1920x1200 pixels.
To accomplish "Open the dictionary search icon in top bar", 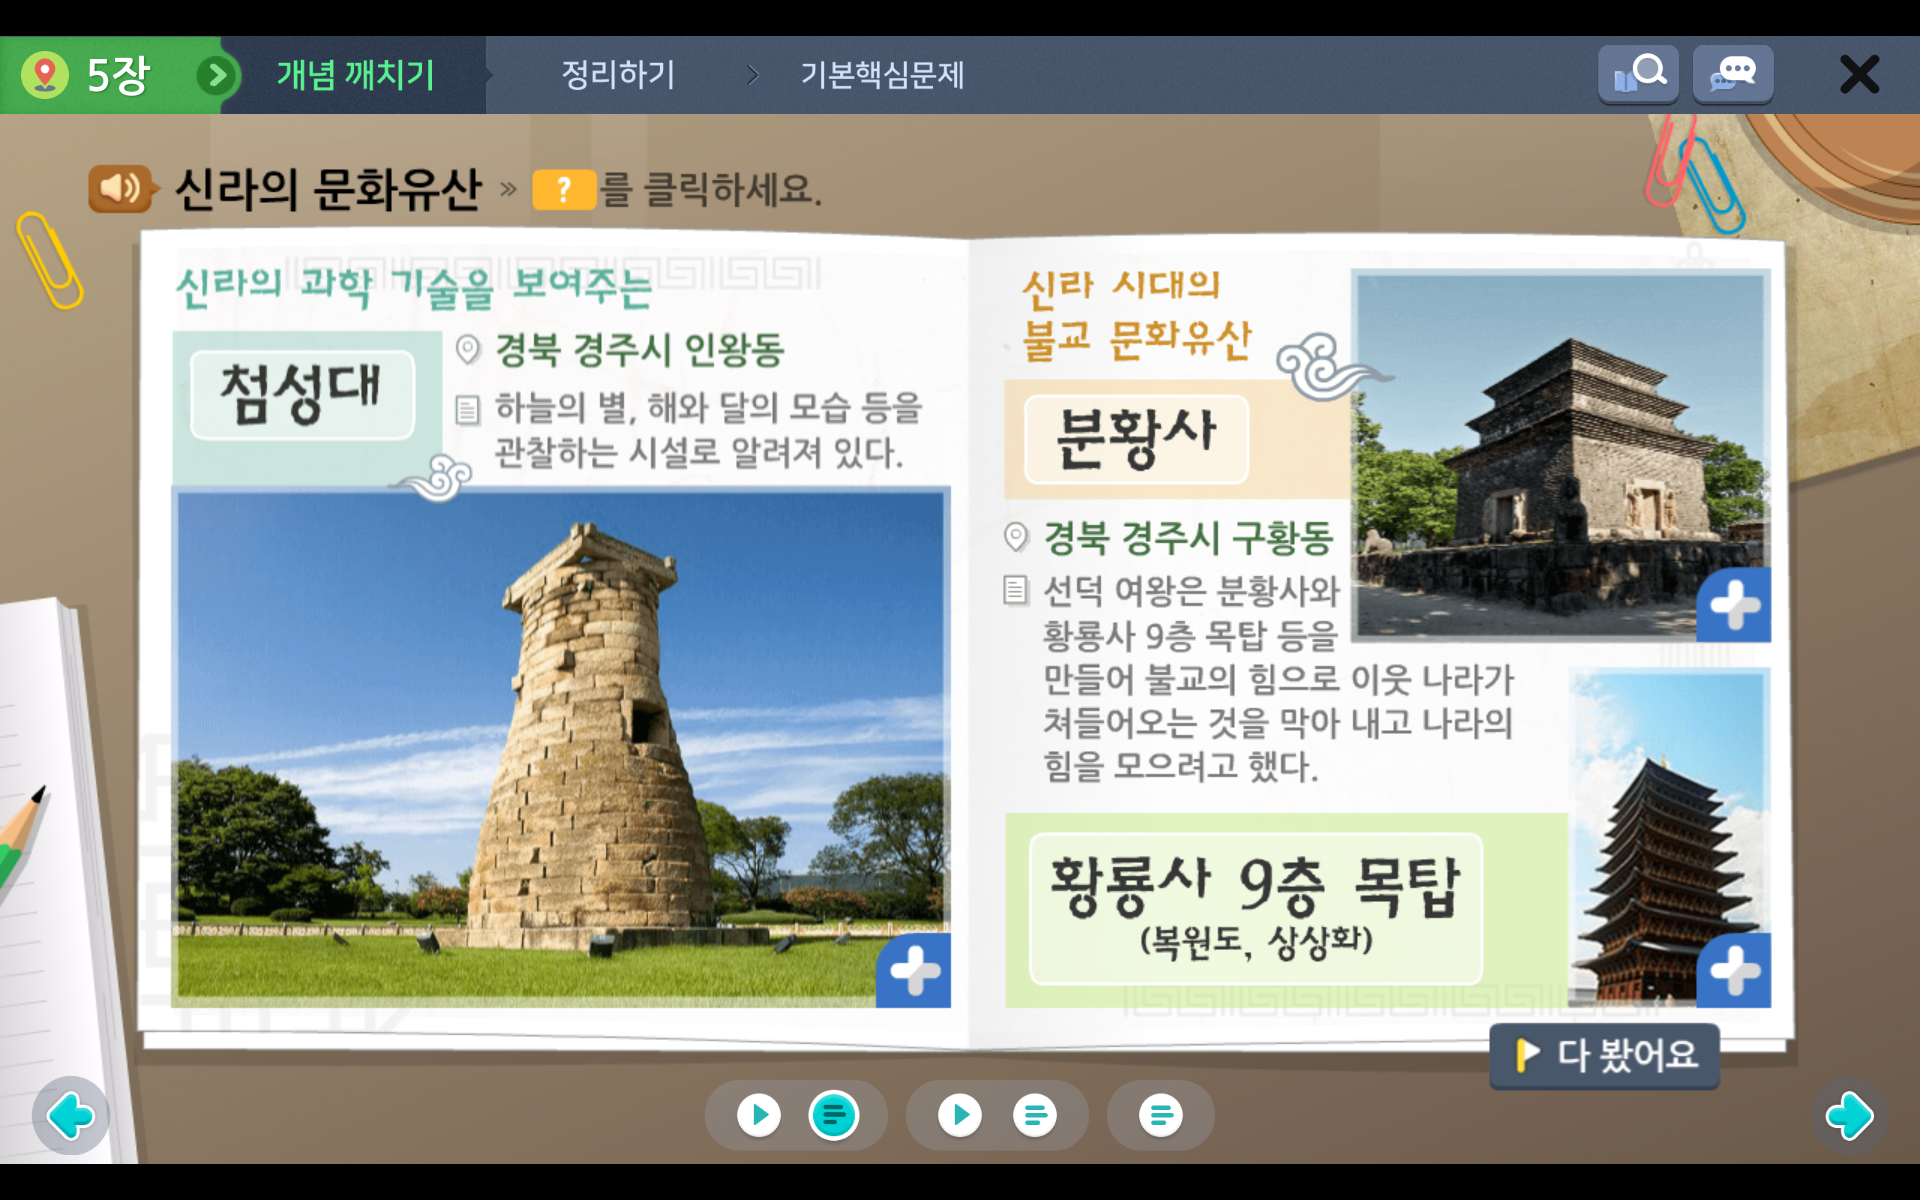I will click(1638, 74).
